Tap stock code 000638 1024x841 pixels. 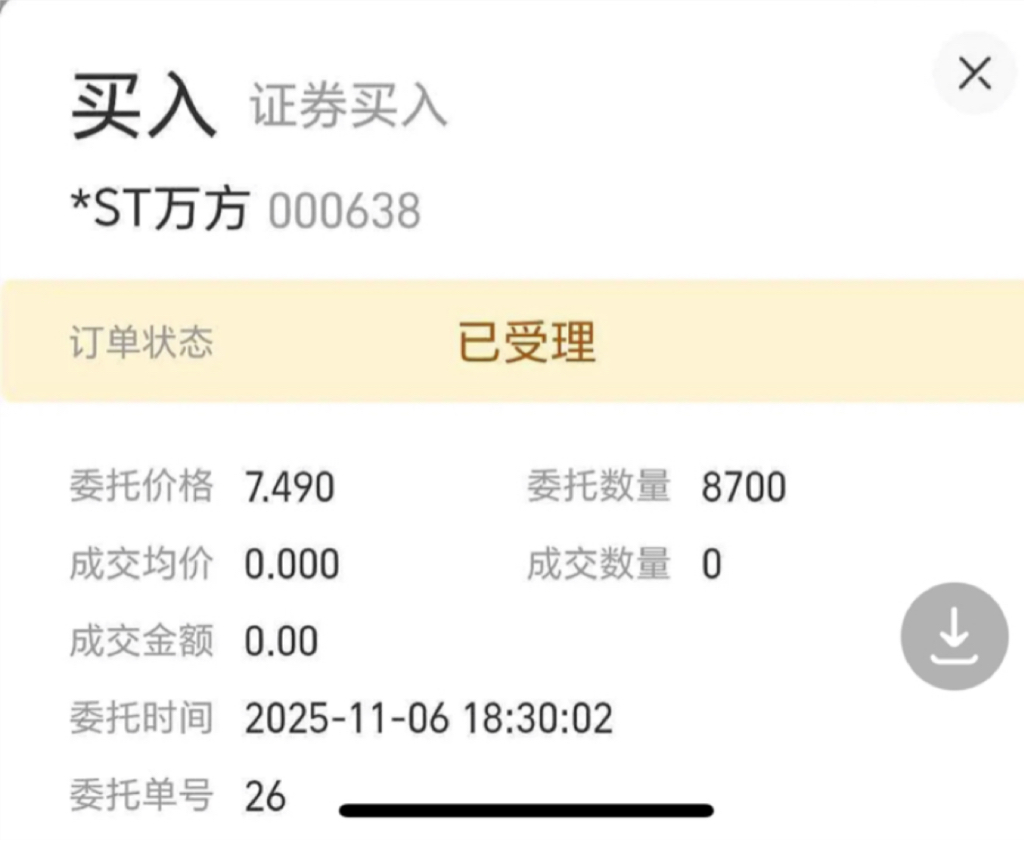point(344,211)
